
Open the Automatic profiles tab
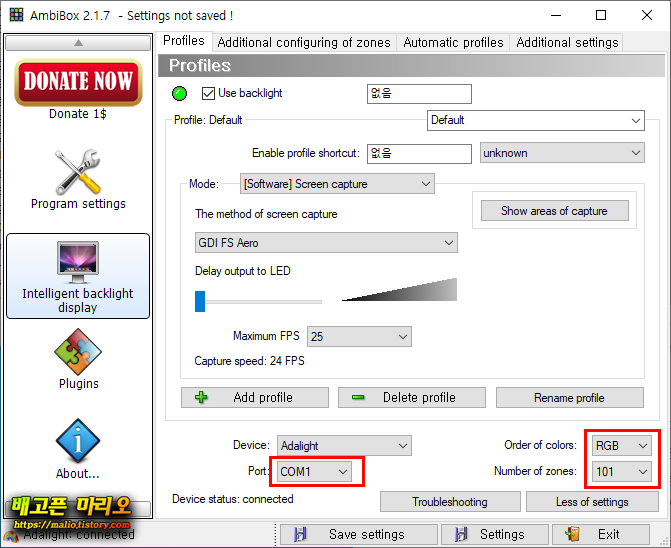tap(453, 42)
